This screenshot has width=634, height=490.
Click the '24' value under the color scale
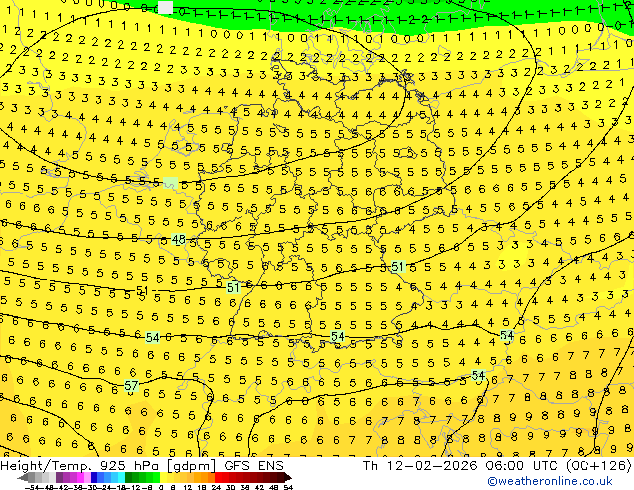(216, 488)
